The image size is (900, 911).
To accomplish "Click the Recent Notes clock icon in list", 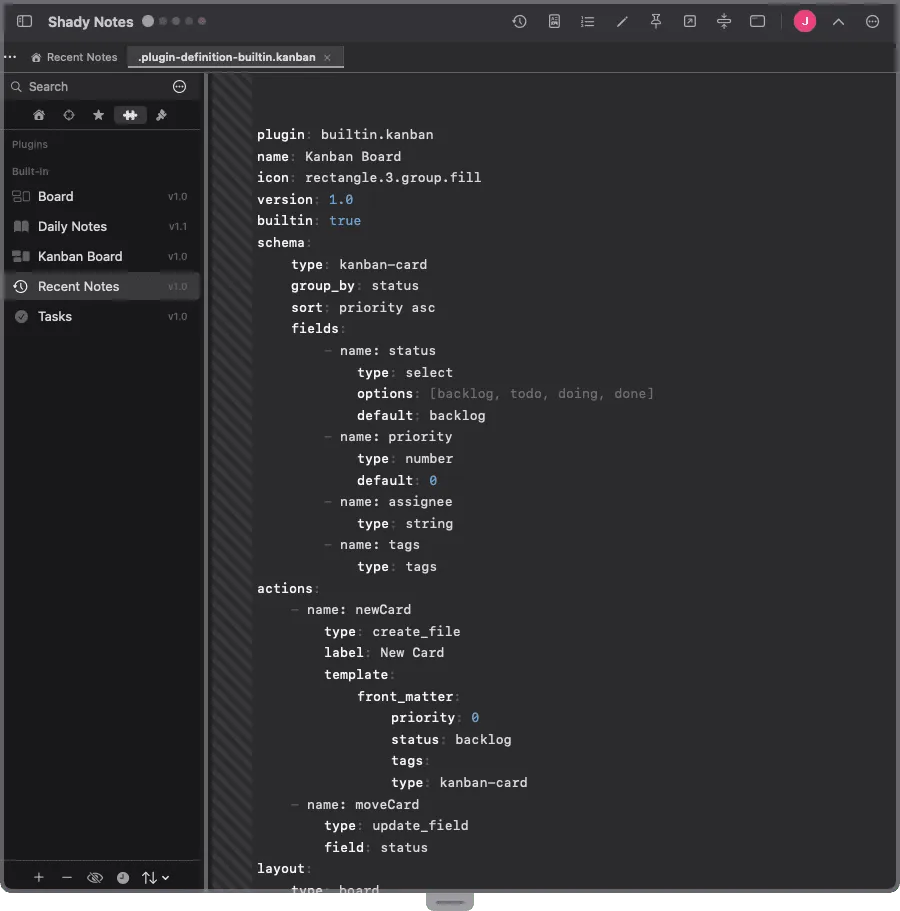I will pos(21,286).
